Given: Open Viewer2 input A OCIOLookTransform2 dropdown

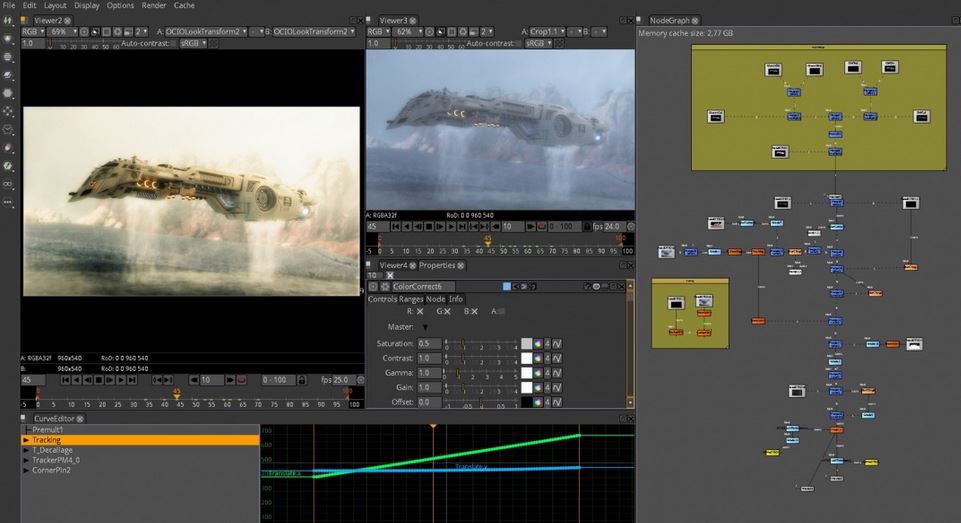Looking at the screenshot, I should tap(206, 31).
